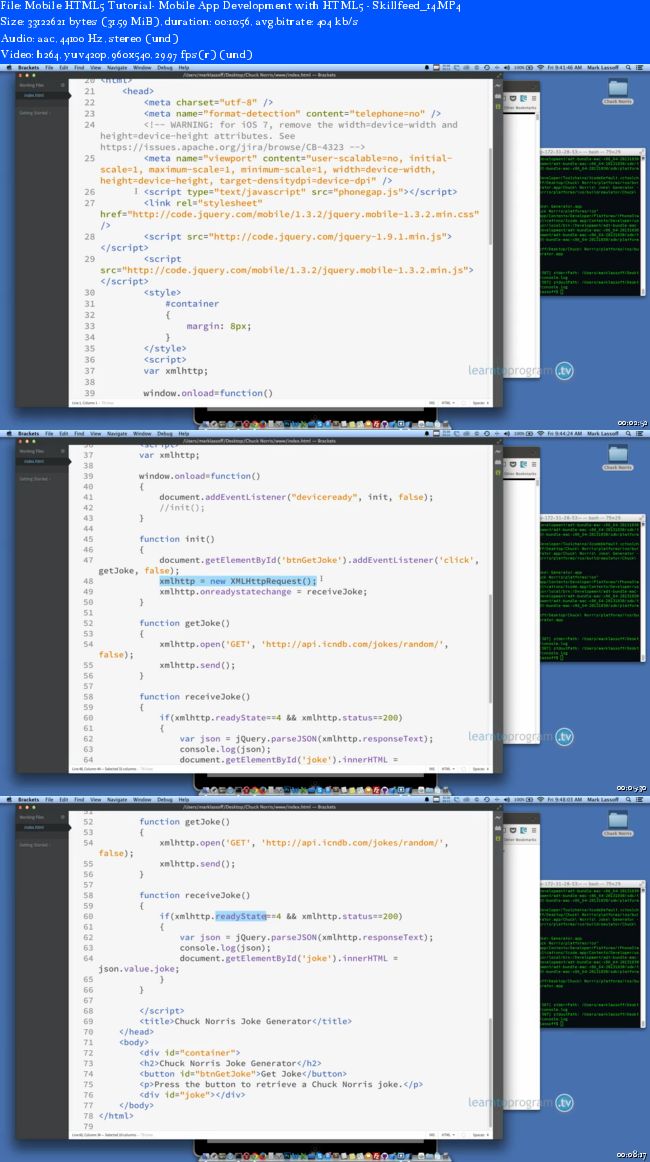
Task: Click highlighted 'xmlhttp = new XMLHttpRequest();' text
Action: tap(238, 581)
